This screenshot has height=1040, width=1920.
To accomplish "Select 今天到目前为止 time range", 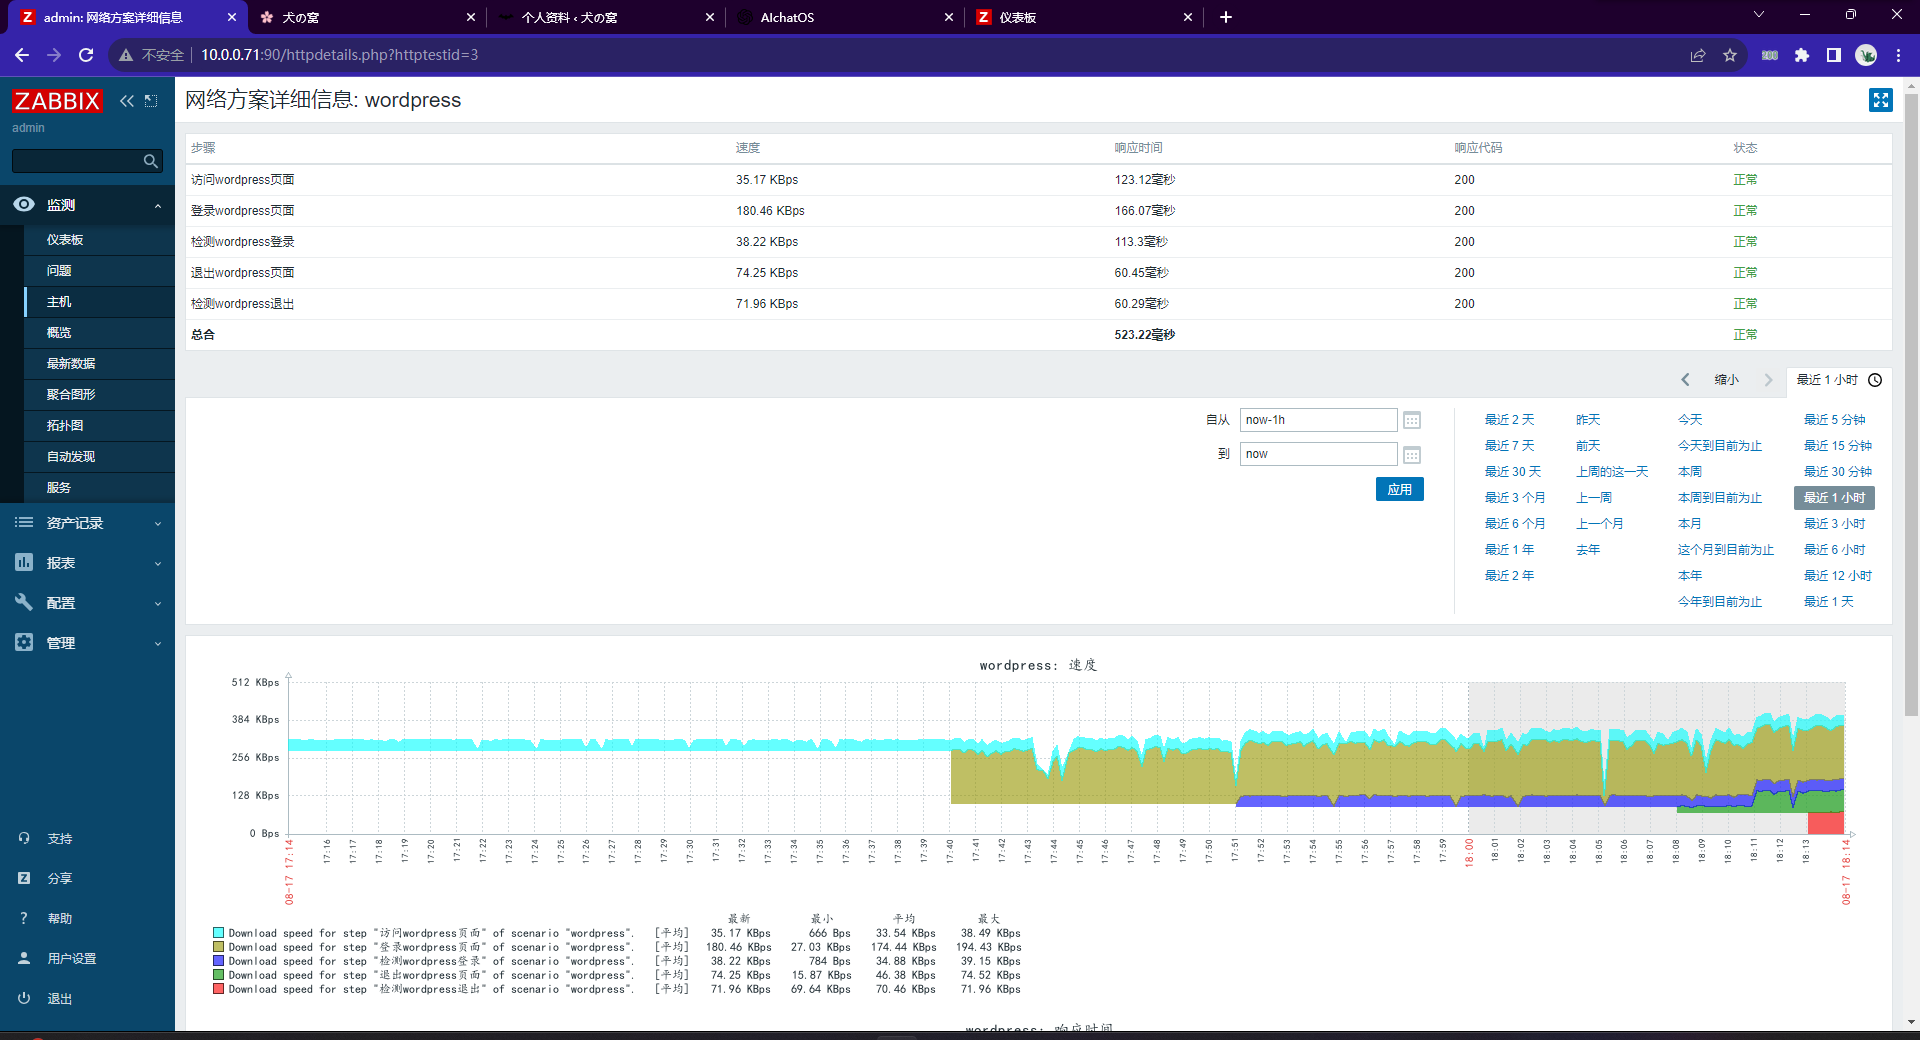I will click(1720, 446).
